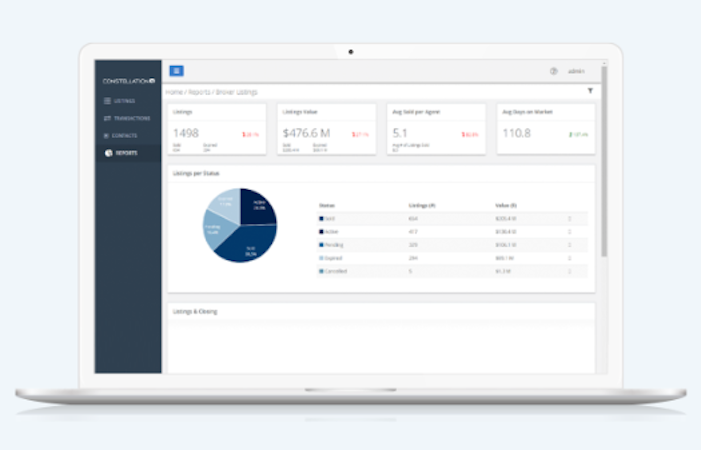
Task: Click red percent change on Listings Value card
Action: click(x=360, y=135)
